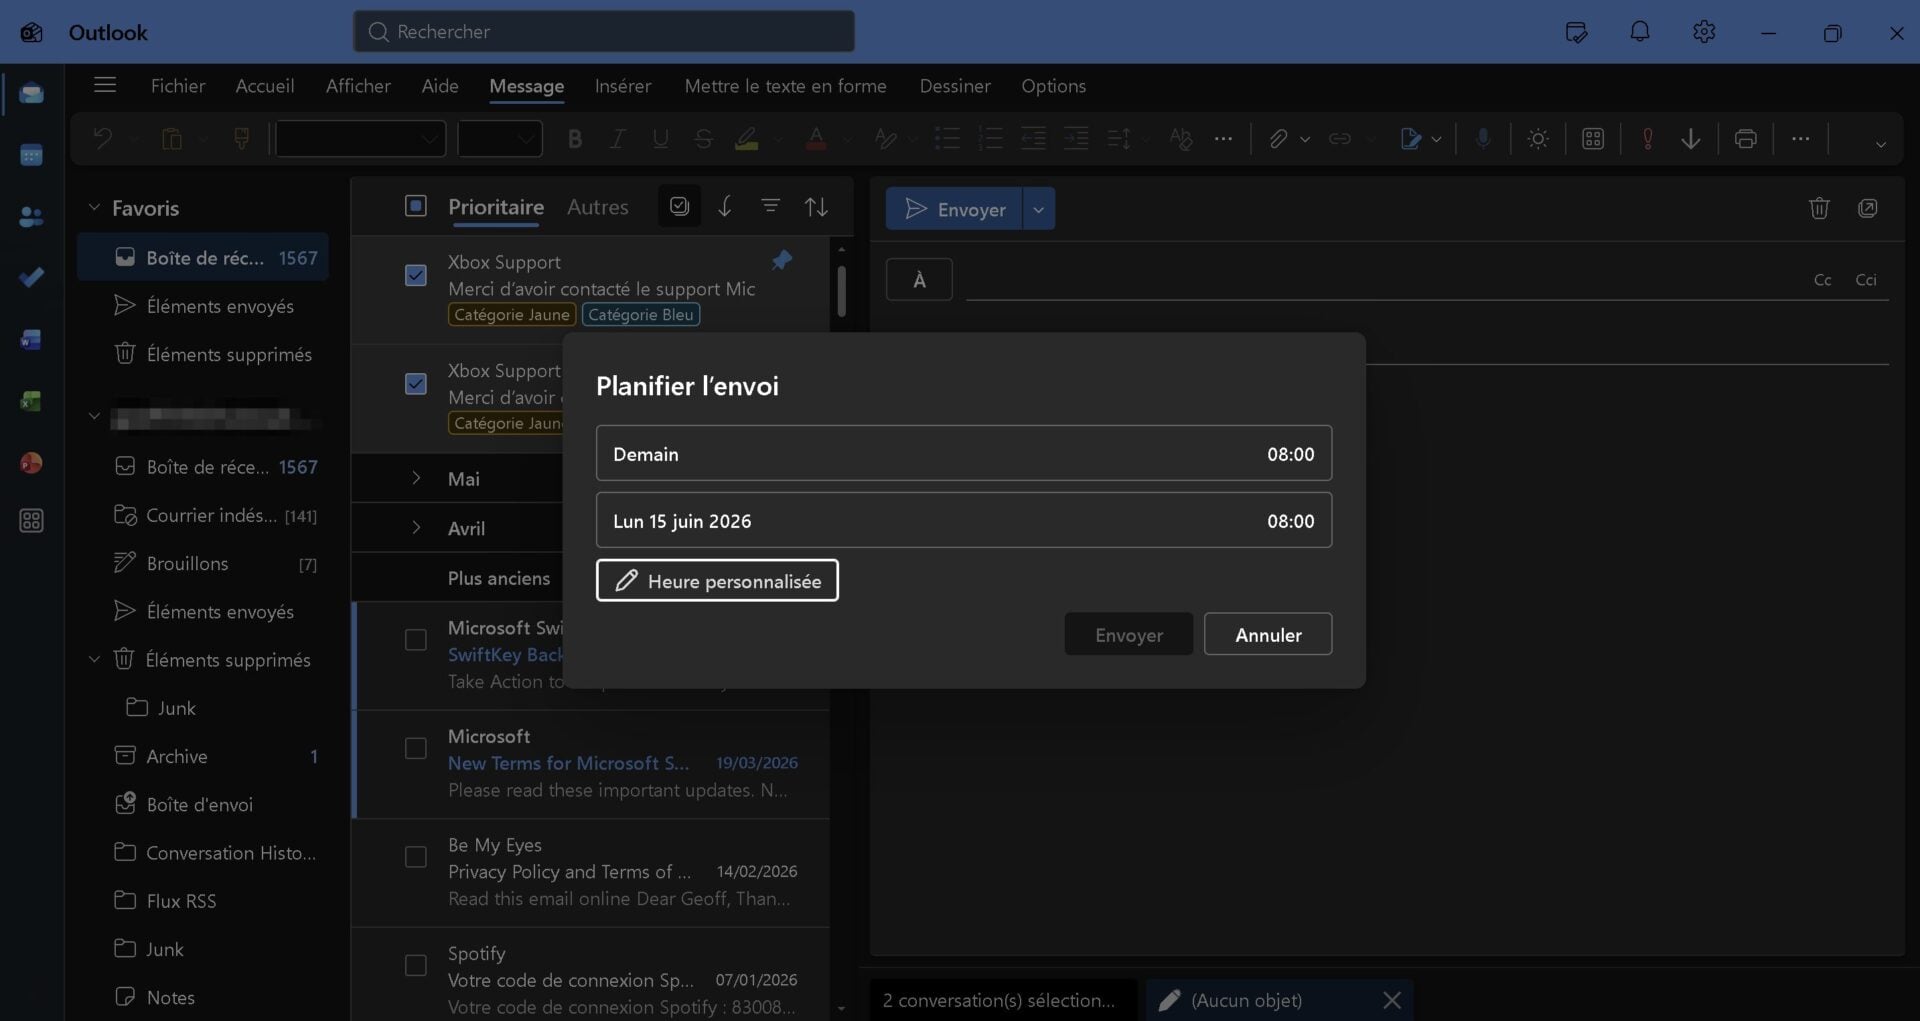Launch PowerPoint from the sidebar

point(31,462)
